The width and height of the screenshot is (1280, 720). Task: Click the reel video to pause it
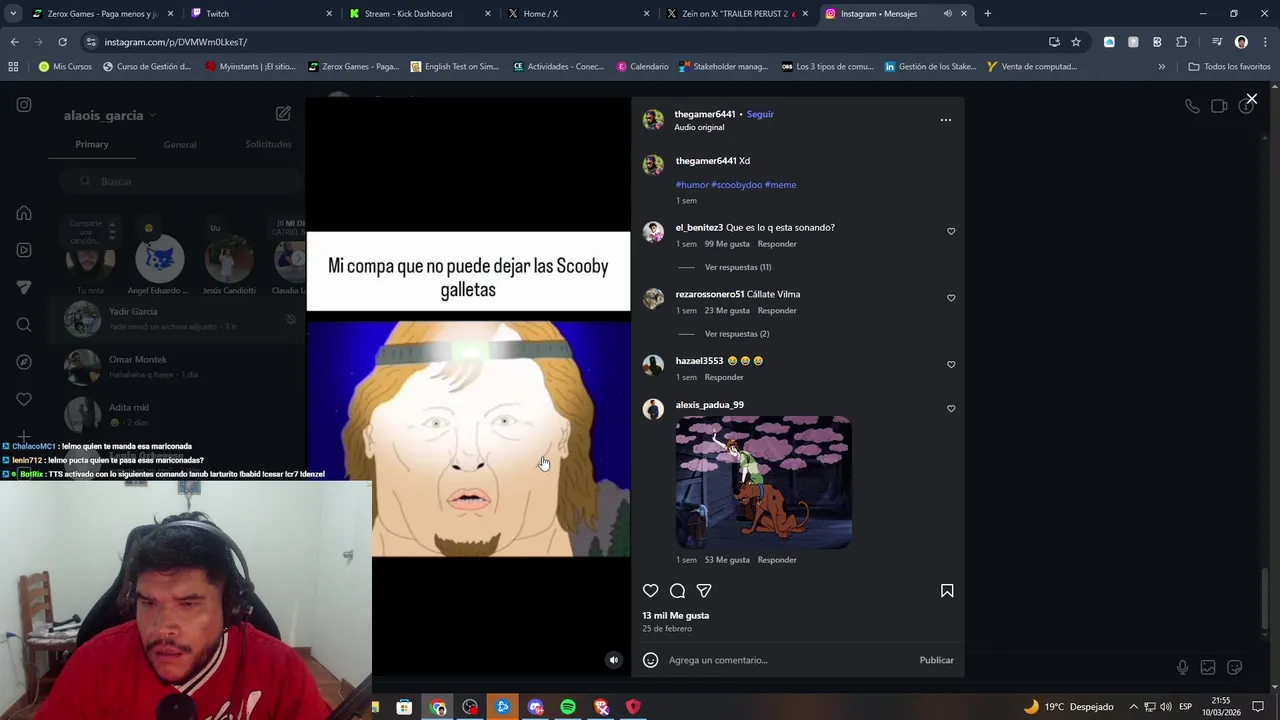coord(468,388)
